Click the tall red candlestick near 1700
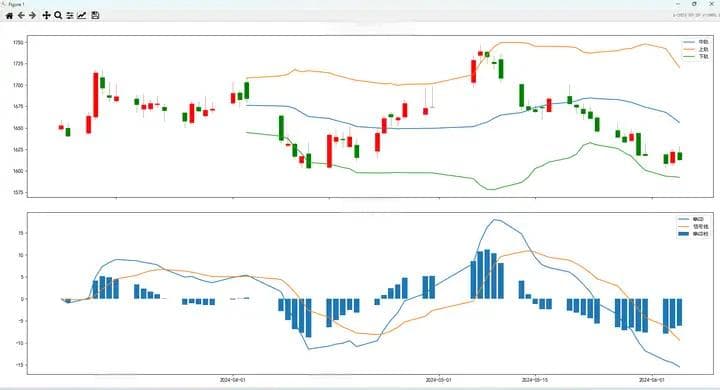720x390 pixels. 96,95
